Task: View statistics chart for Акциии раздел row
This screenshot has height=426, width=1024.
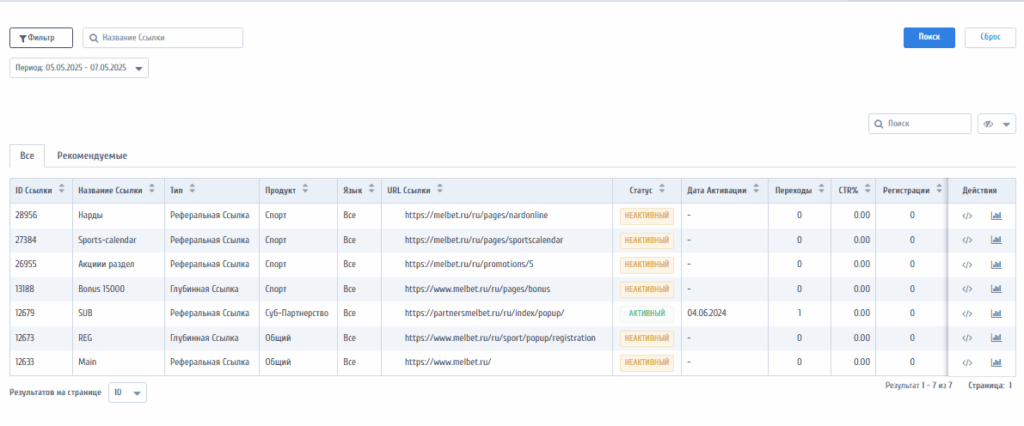Action: (x=996, y=265)
